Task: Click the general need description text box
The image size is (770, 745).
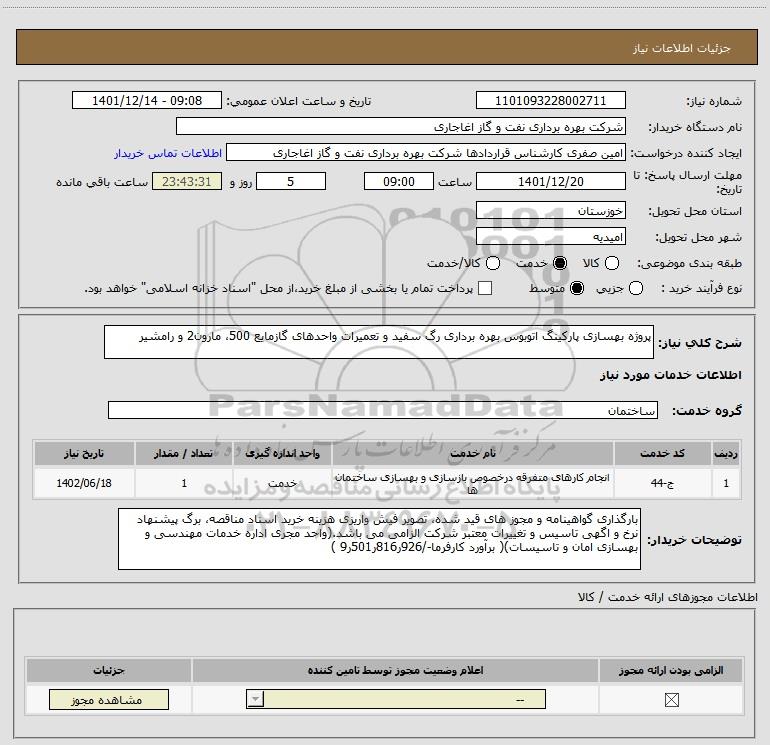Action: click(379, 342)
